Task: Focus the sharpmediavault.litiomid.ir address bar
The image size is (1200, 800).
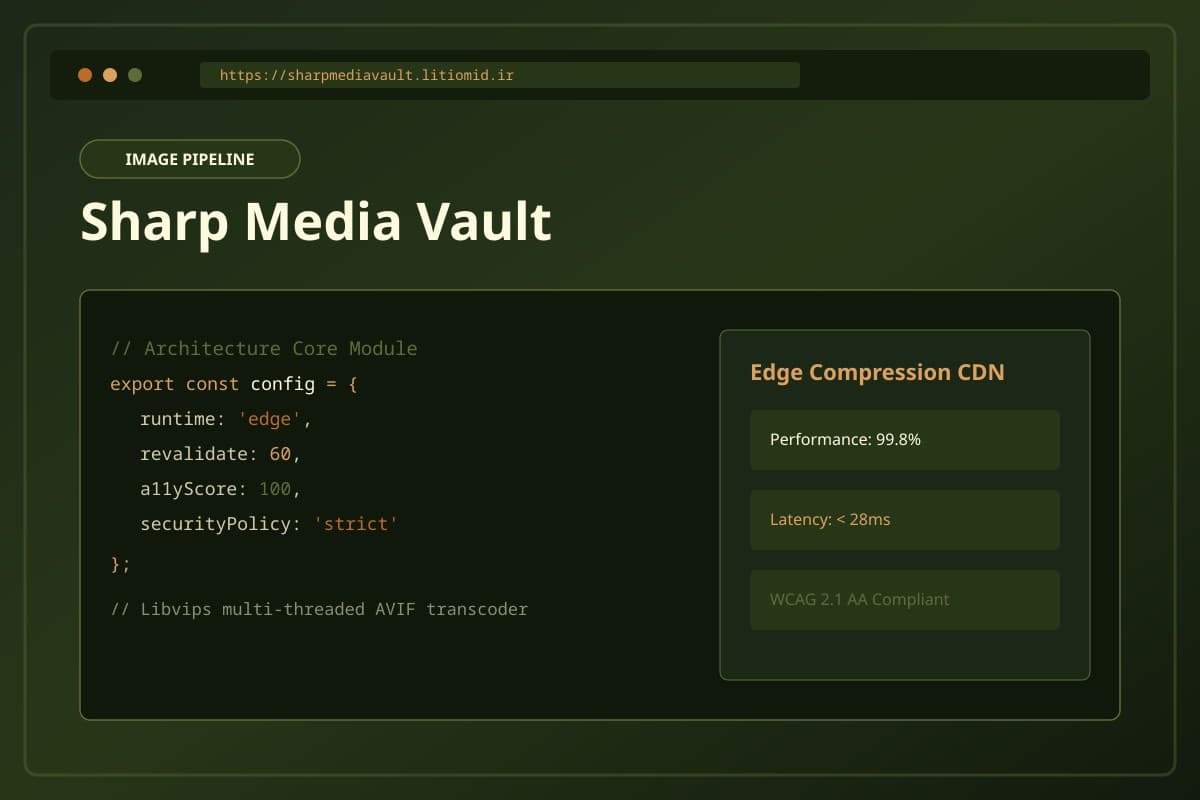Action: tap(500, 75)
